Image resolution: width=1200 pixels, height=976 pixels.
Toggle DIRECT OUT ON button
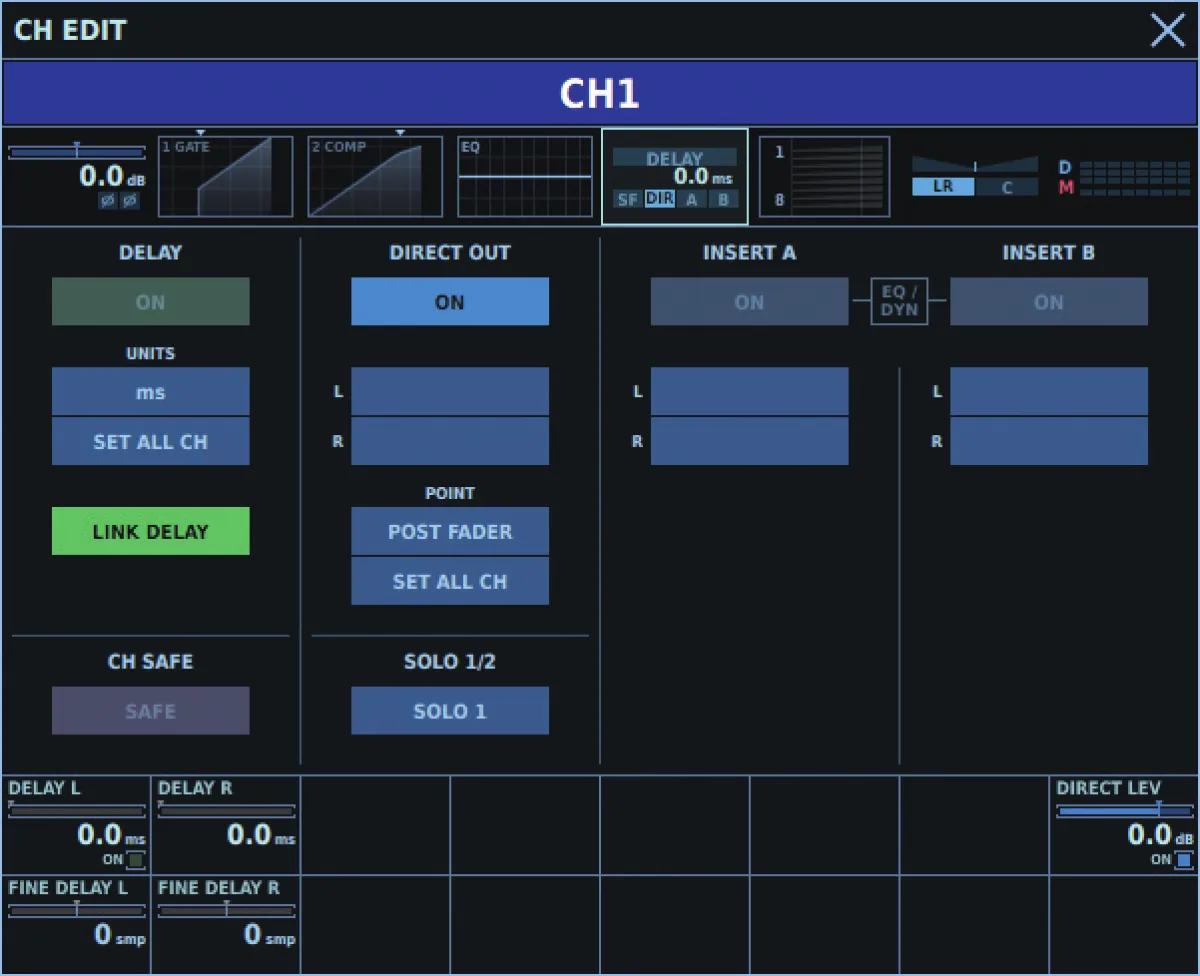click(x=450, y=302)
